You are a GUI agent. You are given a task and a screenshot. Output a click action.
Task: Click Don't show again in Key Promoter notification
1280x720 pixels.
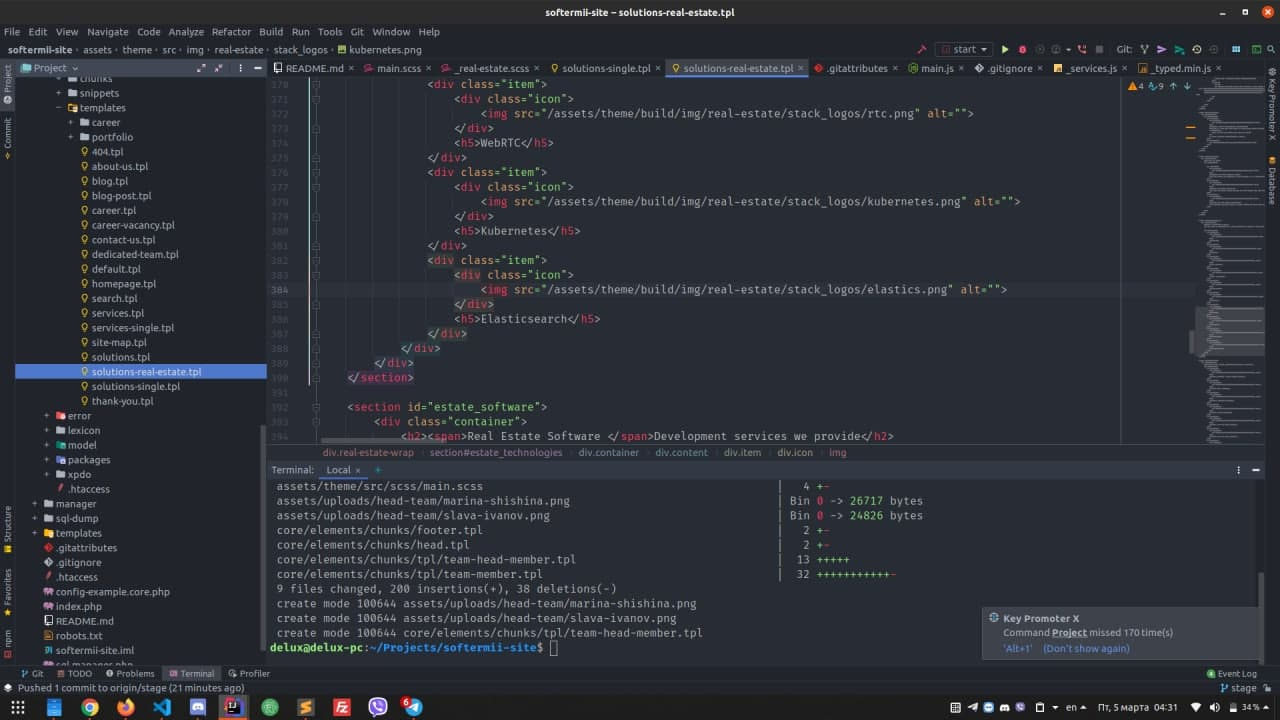1086,648
